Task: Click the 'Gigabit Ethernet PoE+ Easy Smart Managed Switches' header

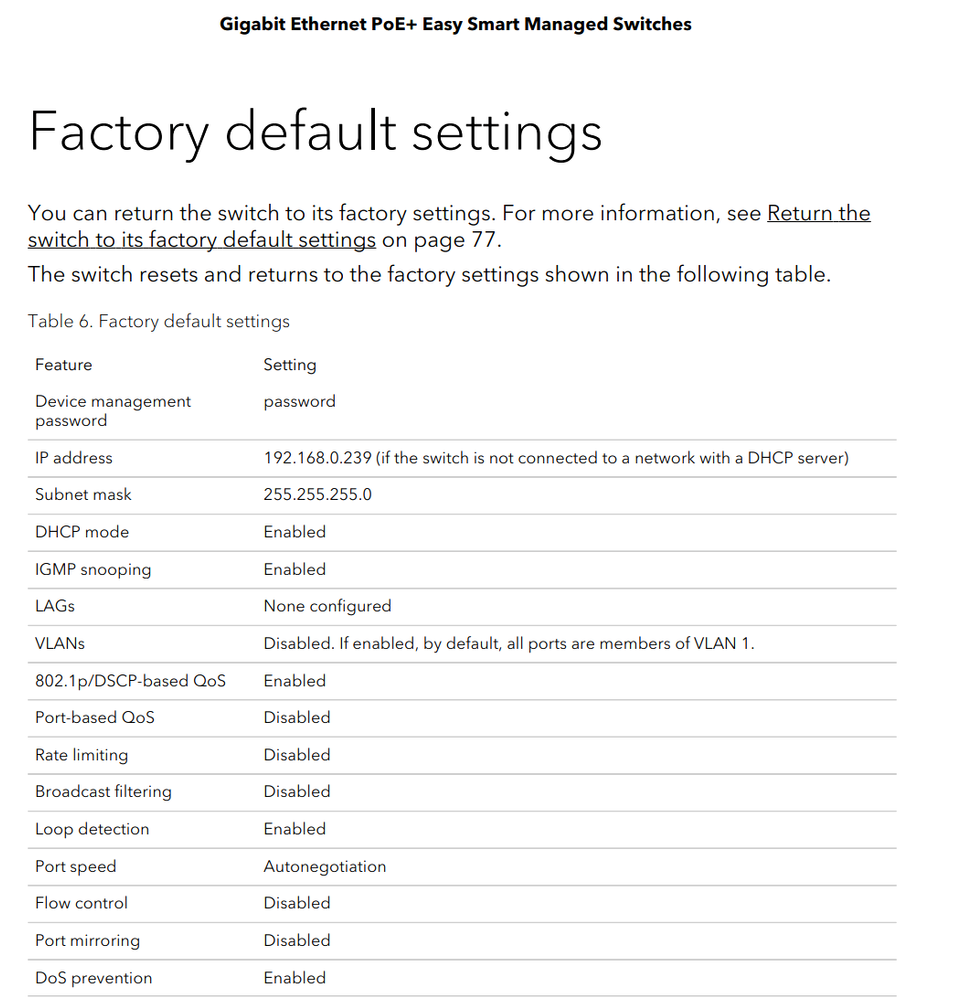Action: pyautogui.click(x=455, y=23)
